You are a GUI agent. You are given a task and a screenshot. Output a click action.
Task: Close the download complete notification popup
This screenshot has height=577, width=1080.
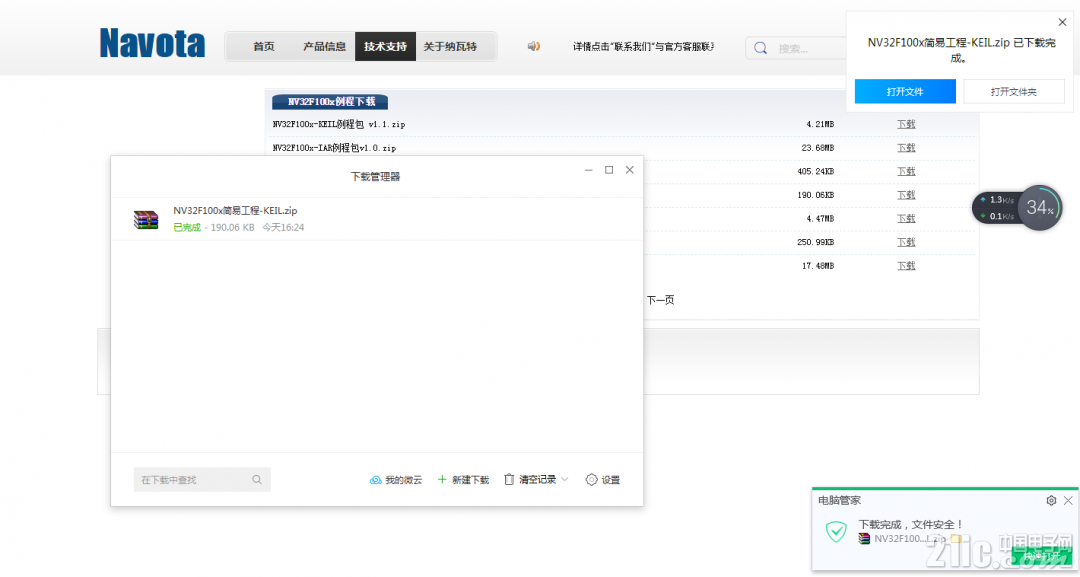click(1062, 22)
